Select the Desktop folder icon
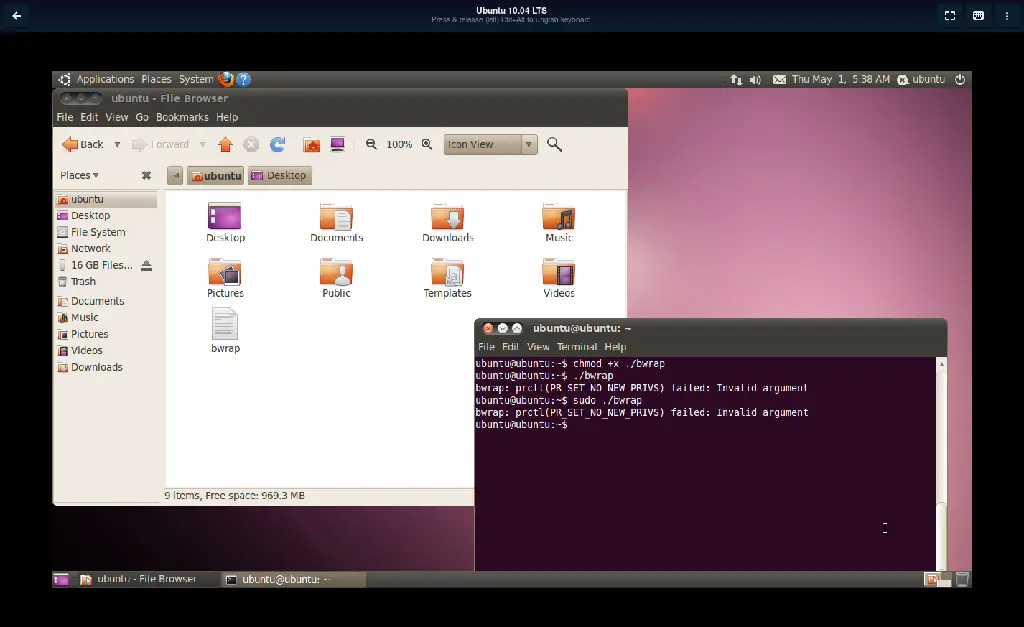This screenshot has height=627, width=1024. (x=225, y=216)
